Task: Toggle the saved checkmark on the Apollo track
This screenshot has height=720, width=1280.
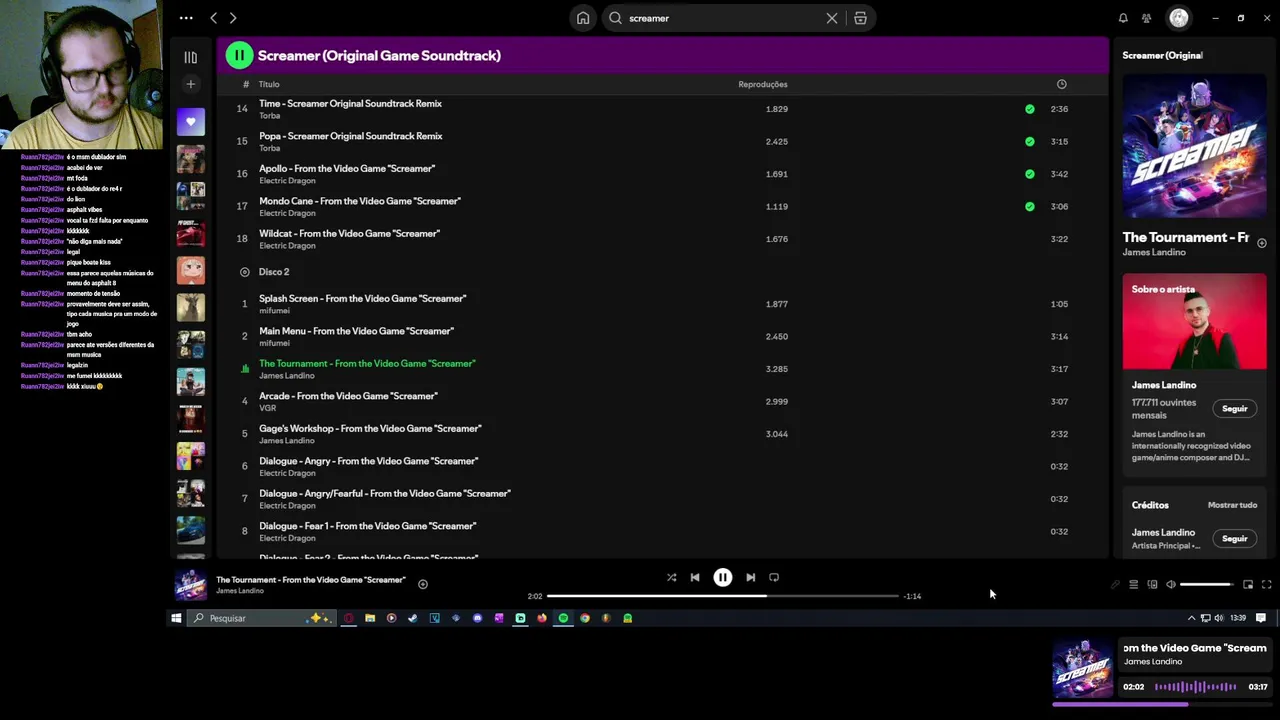Action: [1030, 174]
